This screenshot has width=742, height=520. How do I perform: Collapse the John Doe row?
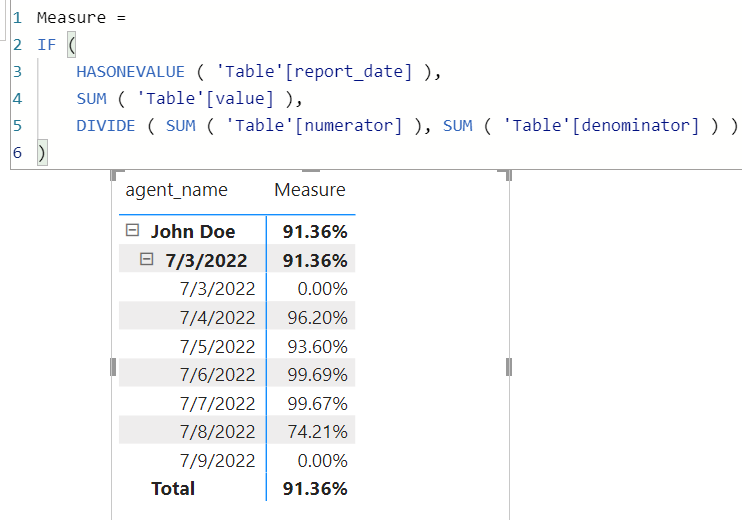[132, 230]
